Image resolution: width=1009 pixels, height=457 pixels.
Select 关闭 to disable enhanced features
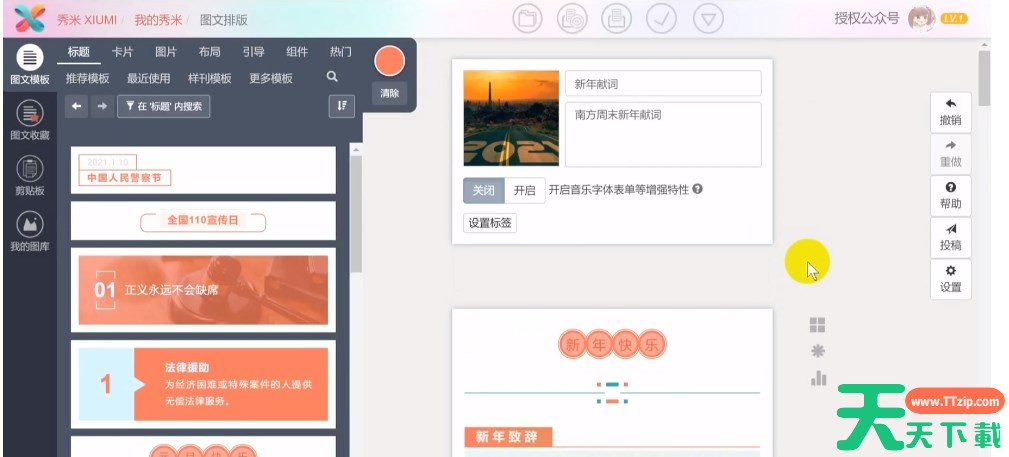(483, 190)
